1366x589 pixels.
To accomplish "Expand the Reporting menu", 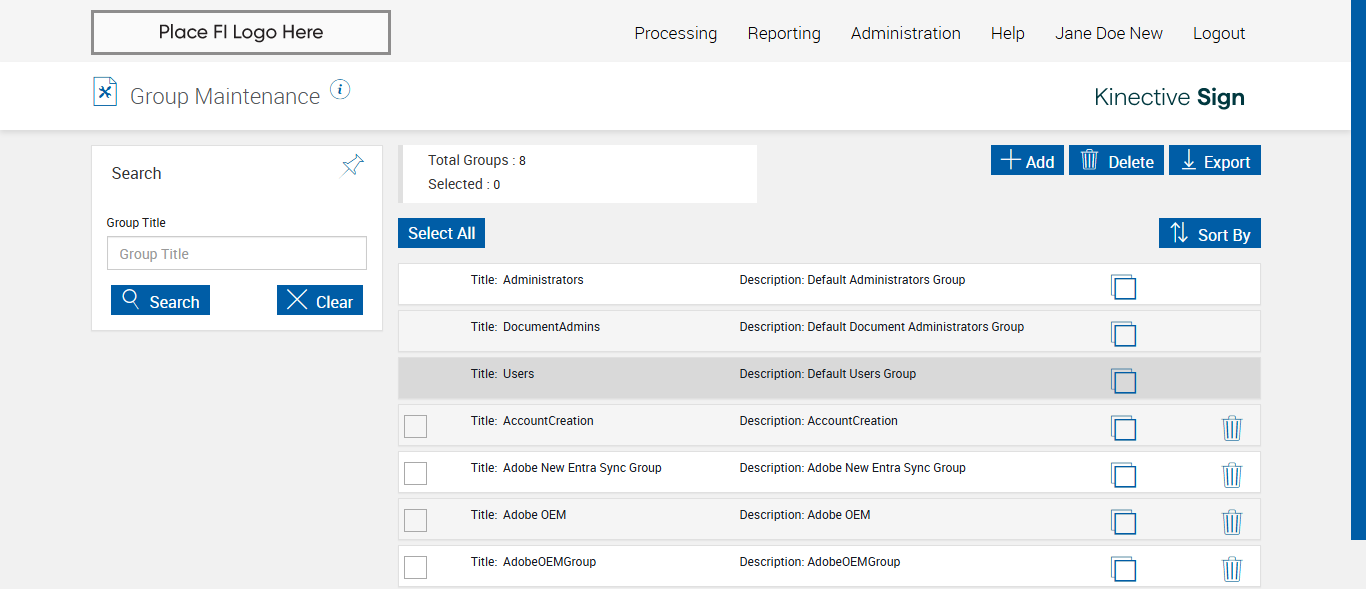I will [784, 33].
